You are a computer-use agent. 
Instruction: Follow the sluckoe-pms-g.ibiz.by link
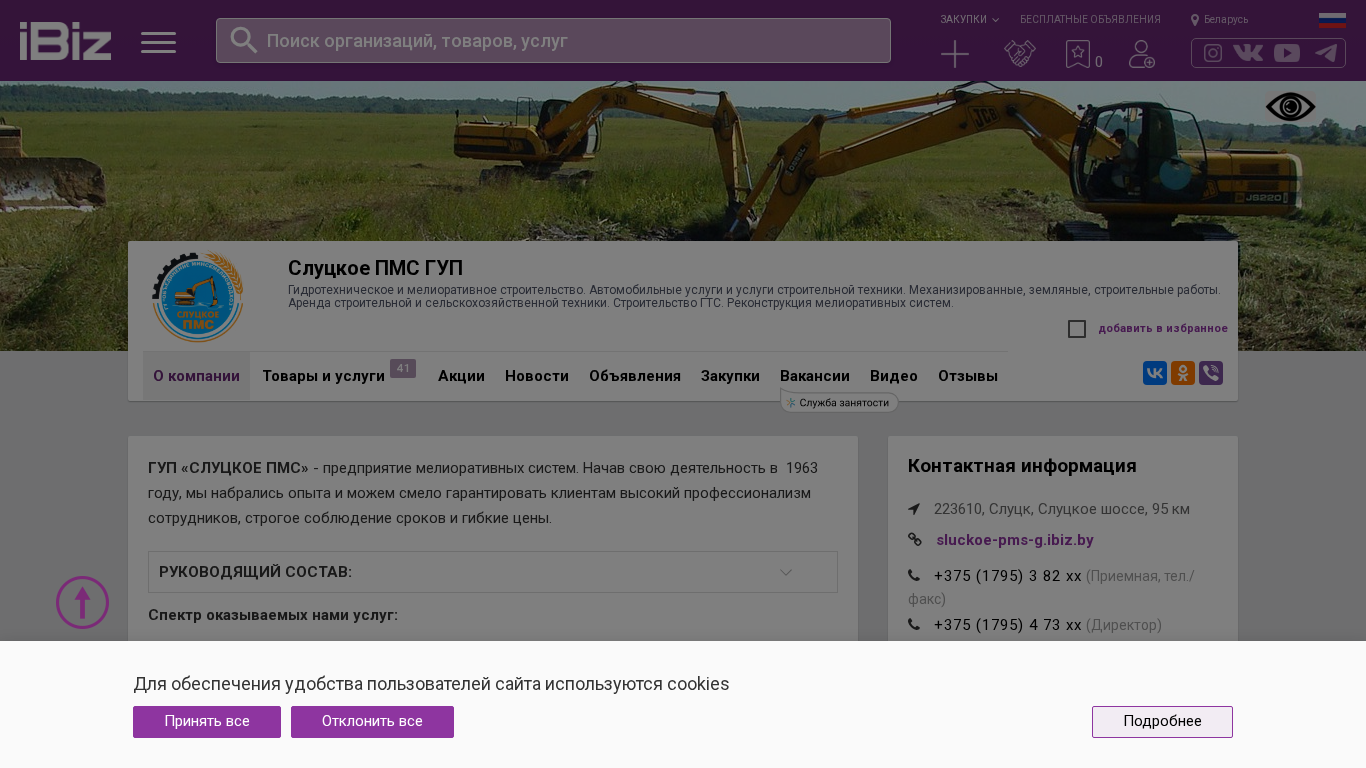[1014, 540]
